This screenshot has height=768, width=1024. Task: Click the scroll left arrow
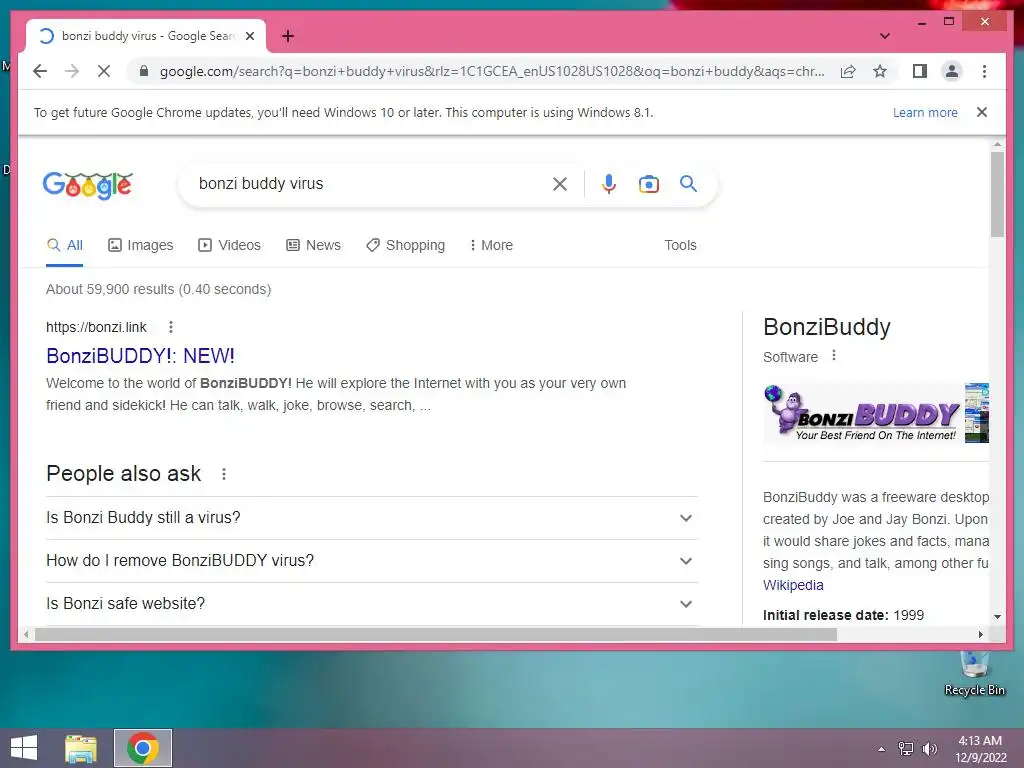coord(25,634)
